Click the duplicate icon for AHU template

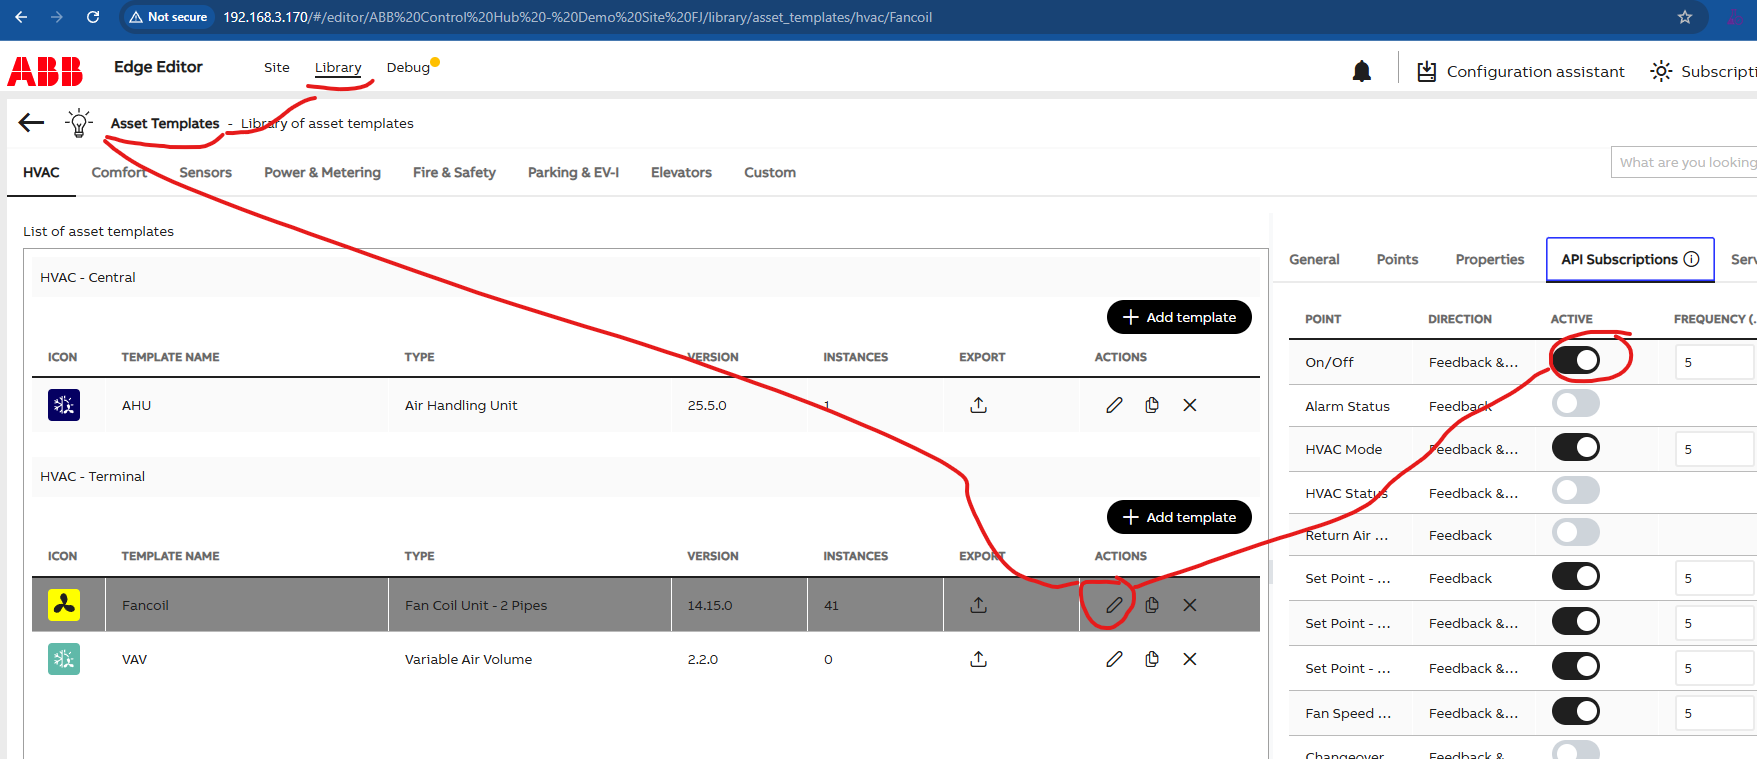point(1152,405)
